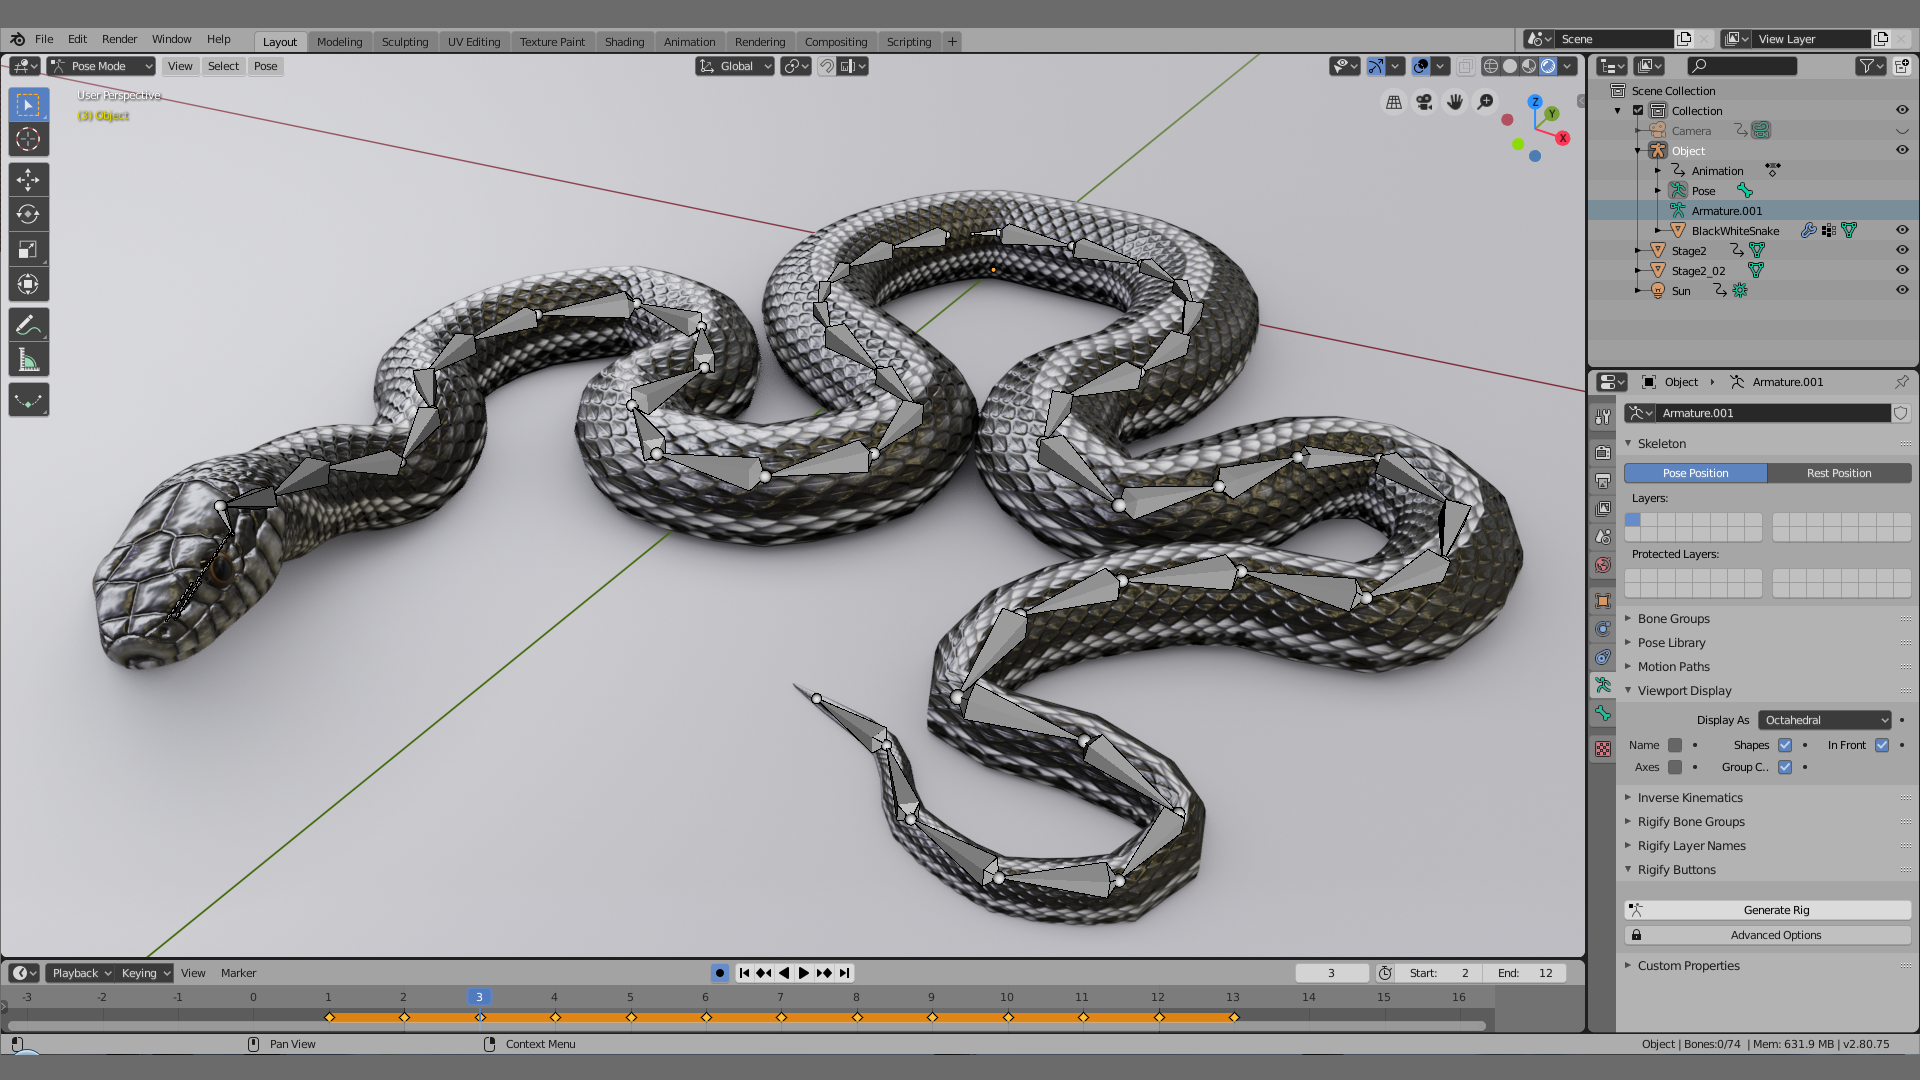This screenshot has height=1080, width=1920.
Task: Enable Shapes checkbox in Viewport Display
Action: [1785, 744]
